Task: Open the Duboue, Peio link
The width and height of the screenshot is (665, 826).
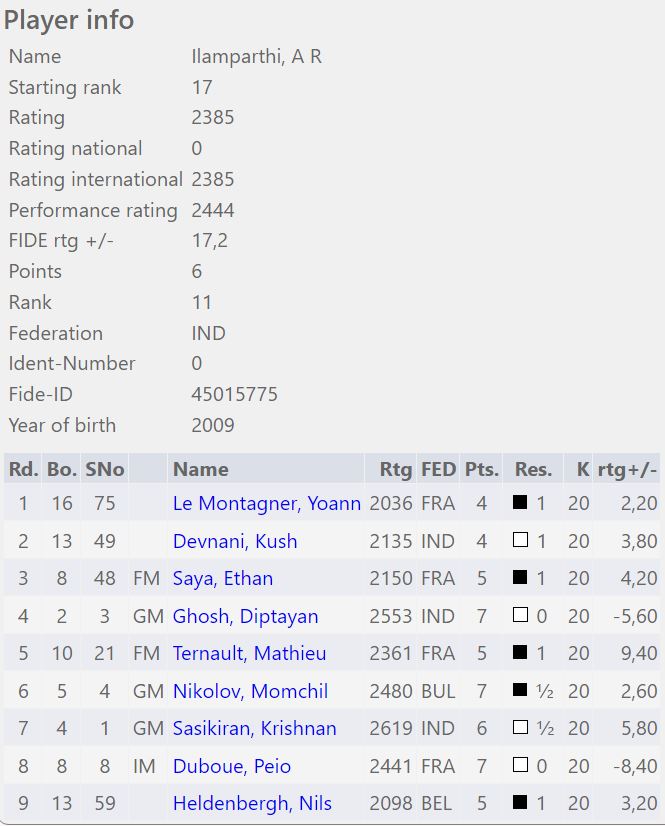Action: click(231, 766)
